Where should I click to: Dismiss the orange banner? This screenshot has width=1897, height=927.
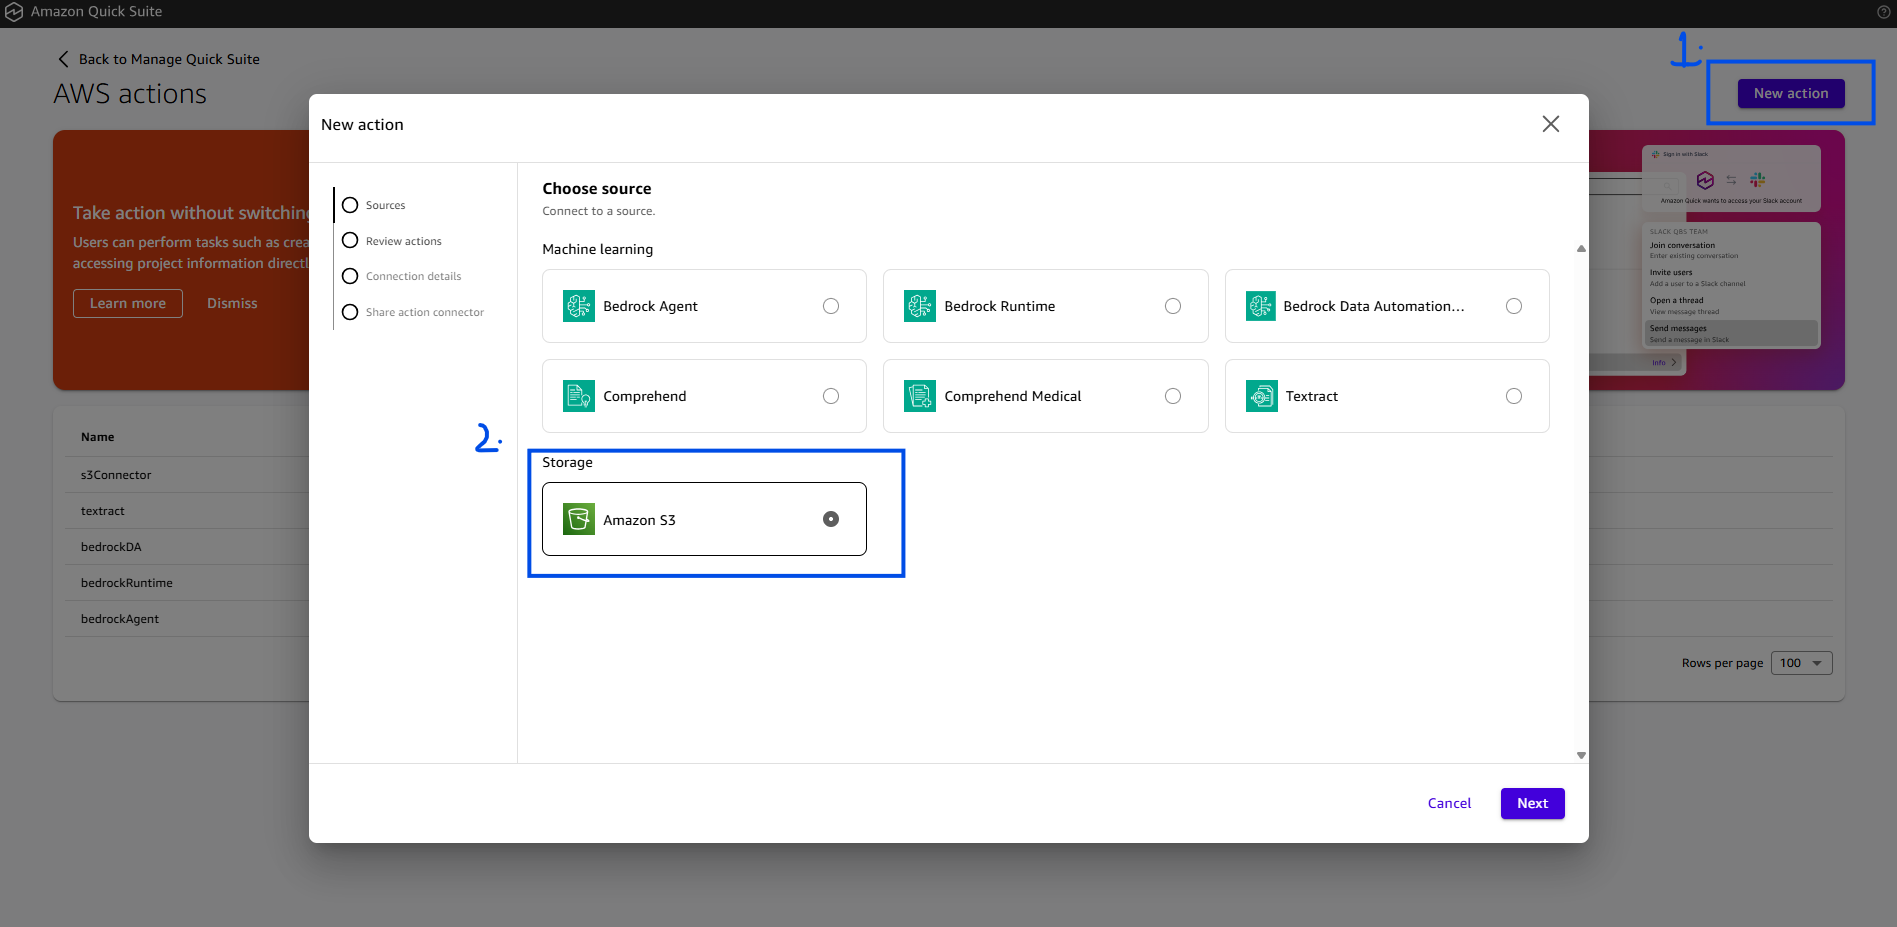tap(232, 303)
